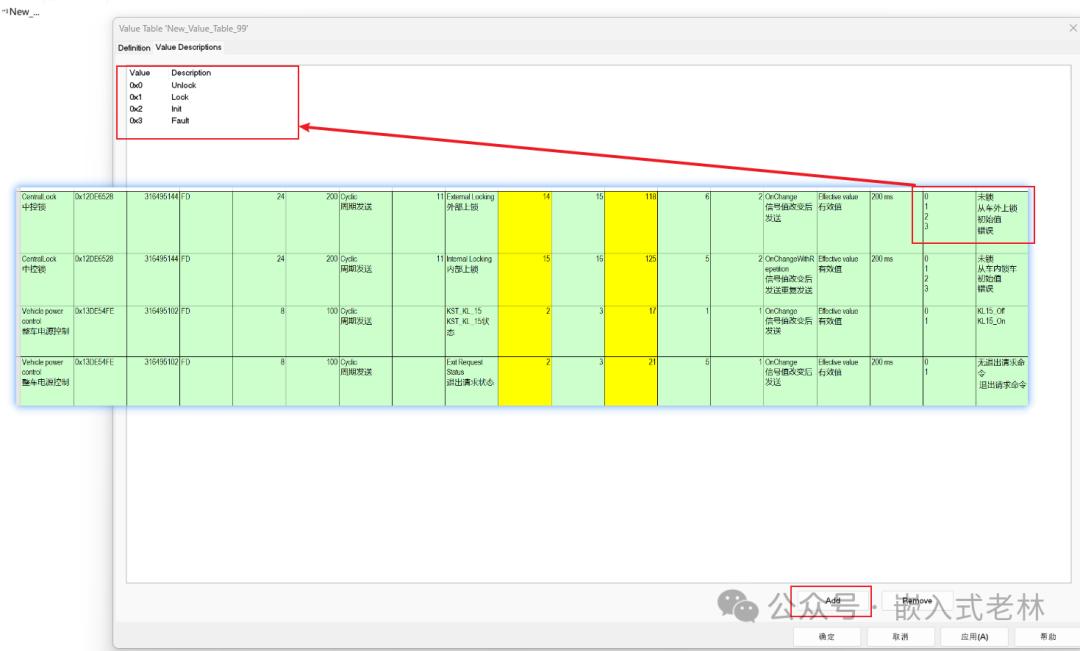Click the Lock description entry
Screen dimensions: 1080x651
180,97
